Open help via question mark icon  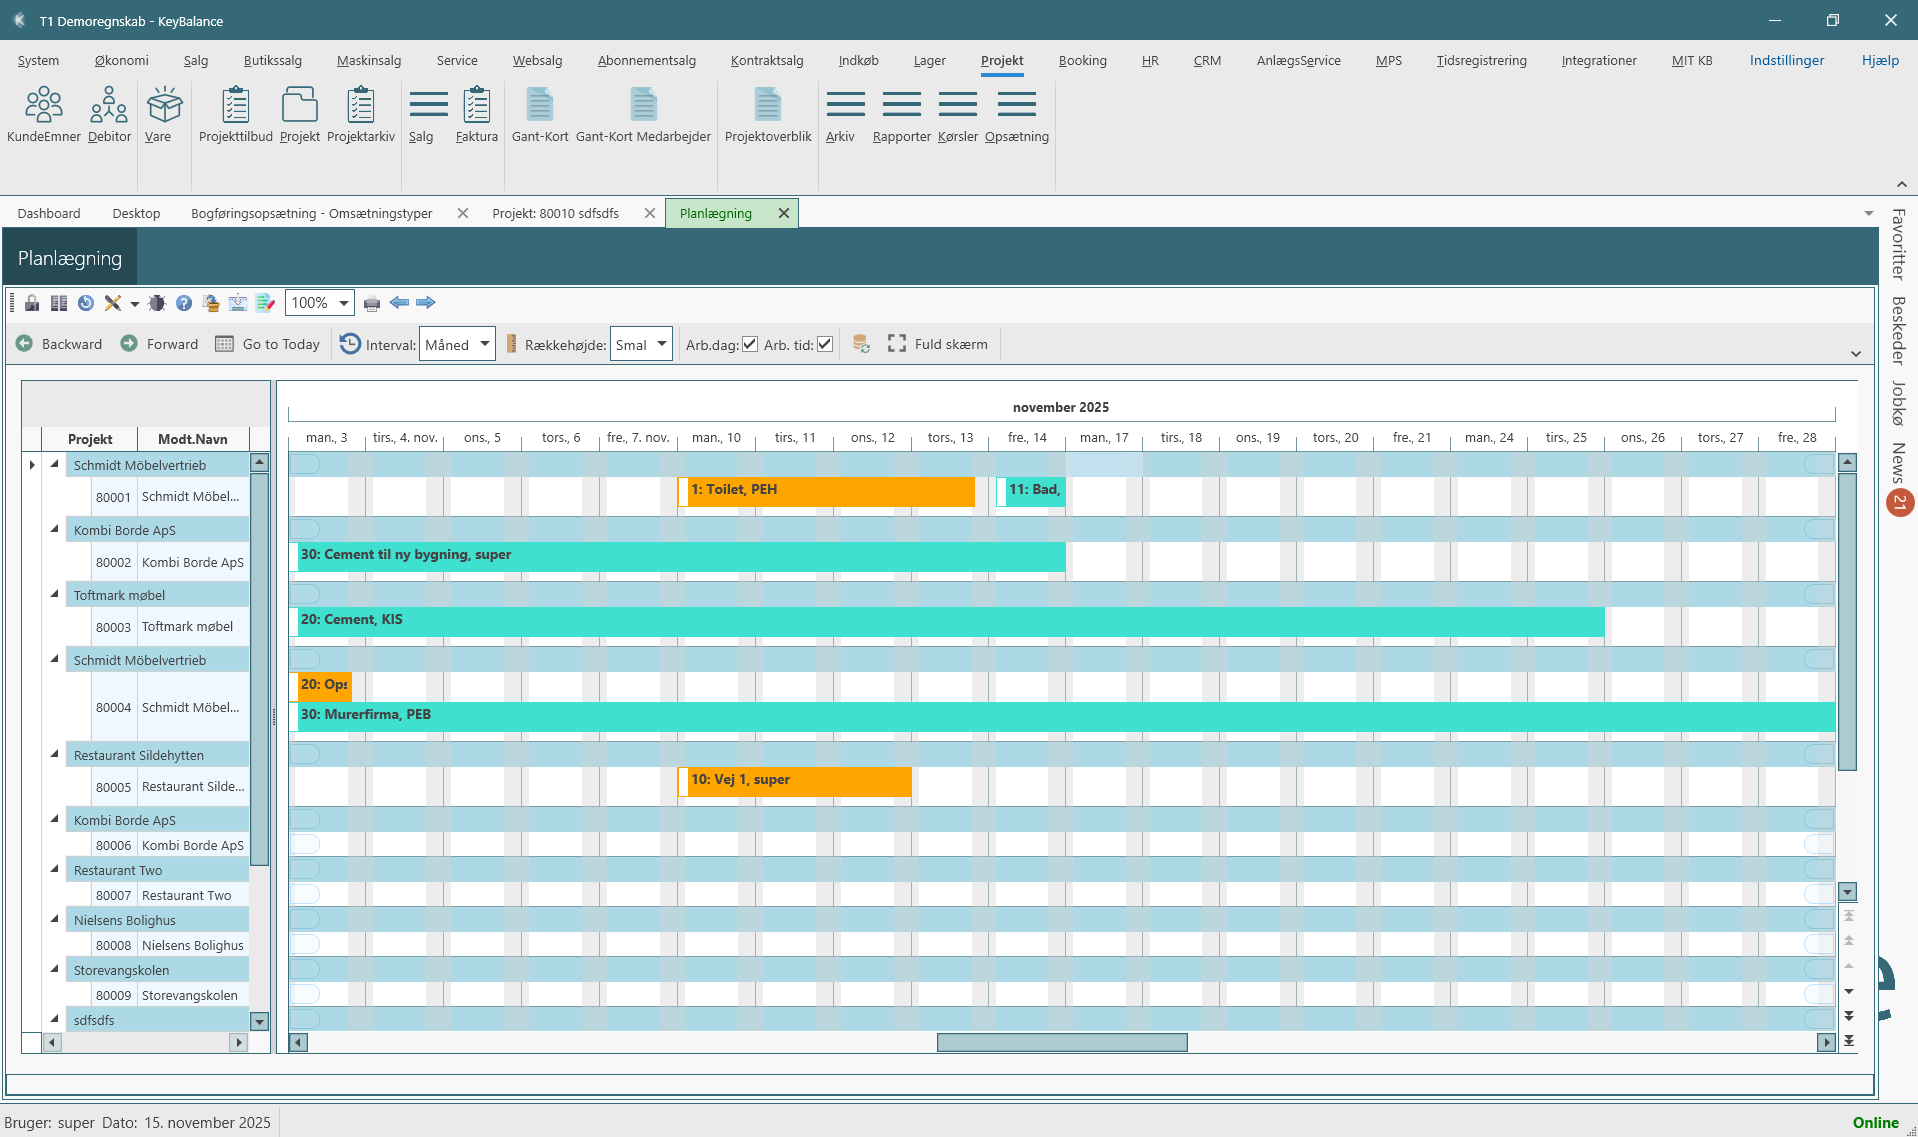point(184,303)
